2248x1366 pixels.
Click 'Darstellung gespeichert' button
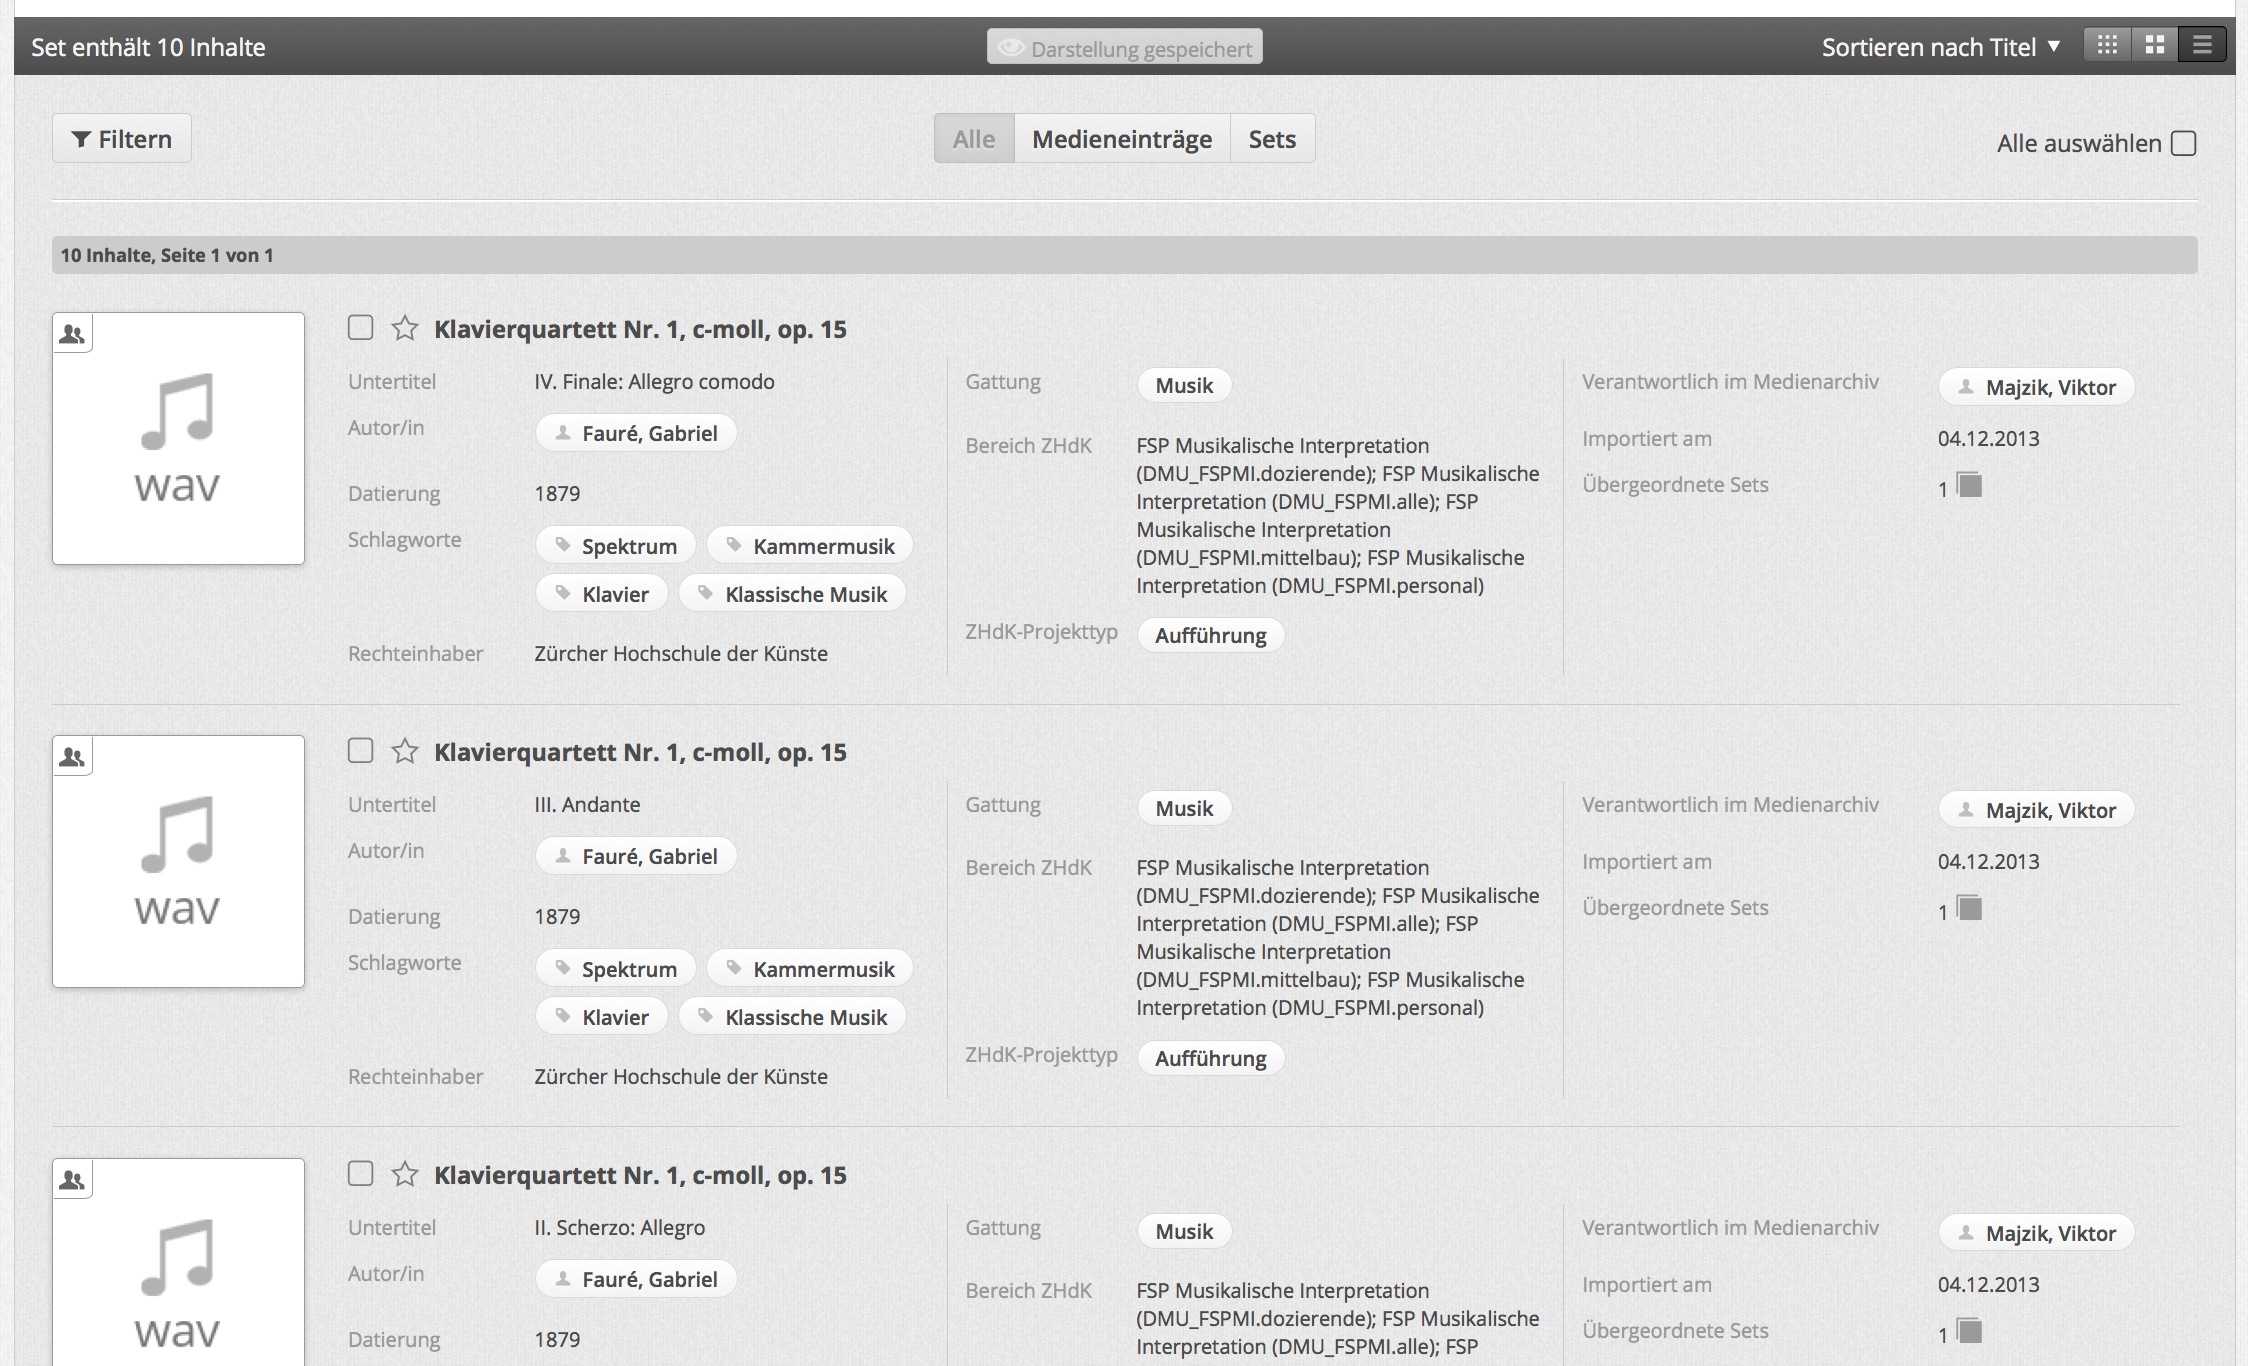pos(1124,48)
